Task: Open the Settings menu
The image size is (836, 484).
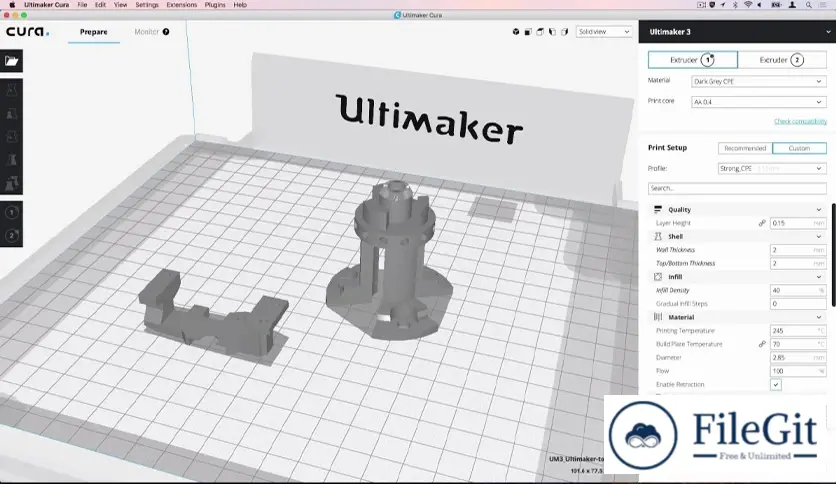Action: [x=147, y=5]
